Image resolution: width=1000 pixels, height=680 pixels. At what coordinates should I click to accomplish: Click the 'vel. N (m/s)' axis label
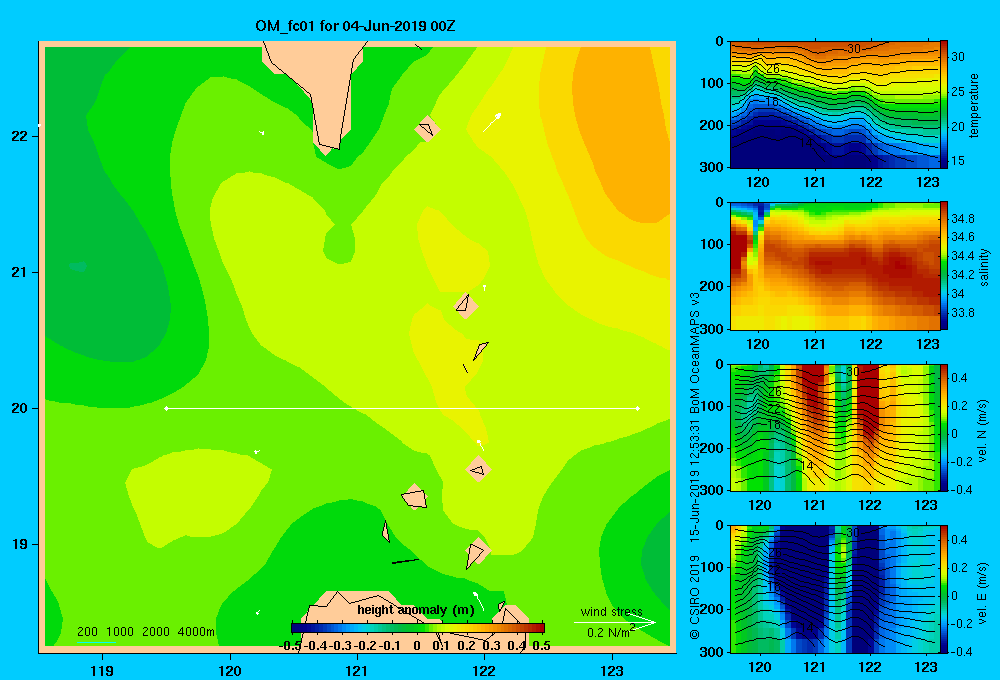[983, 431]
